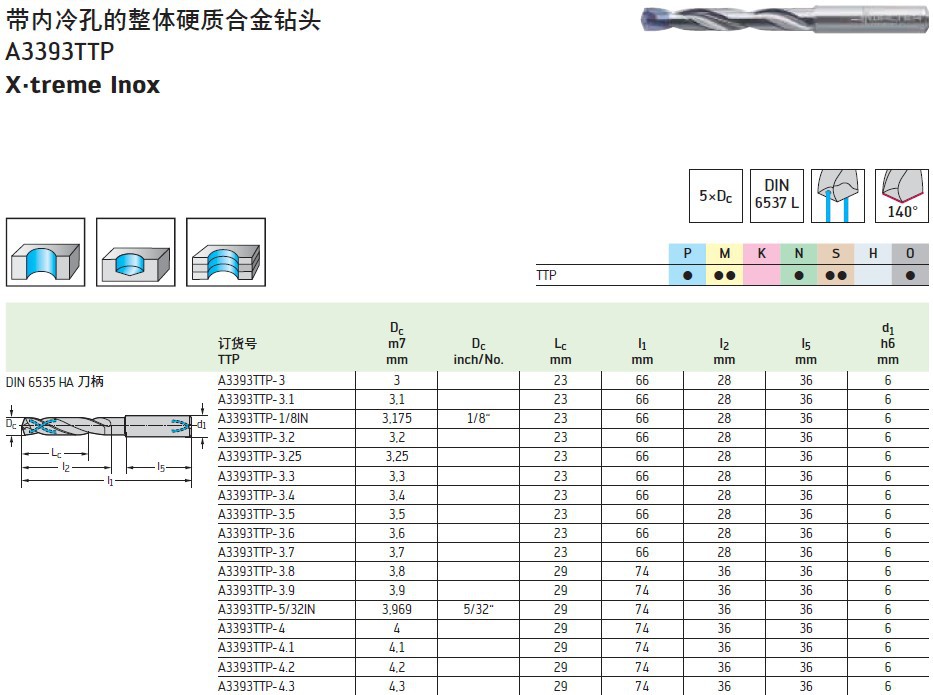
Task: Click order number A3393TTP-3.4
Action: point(256,495)
